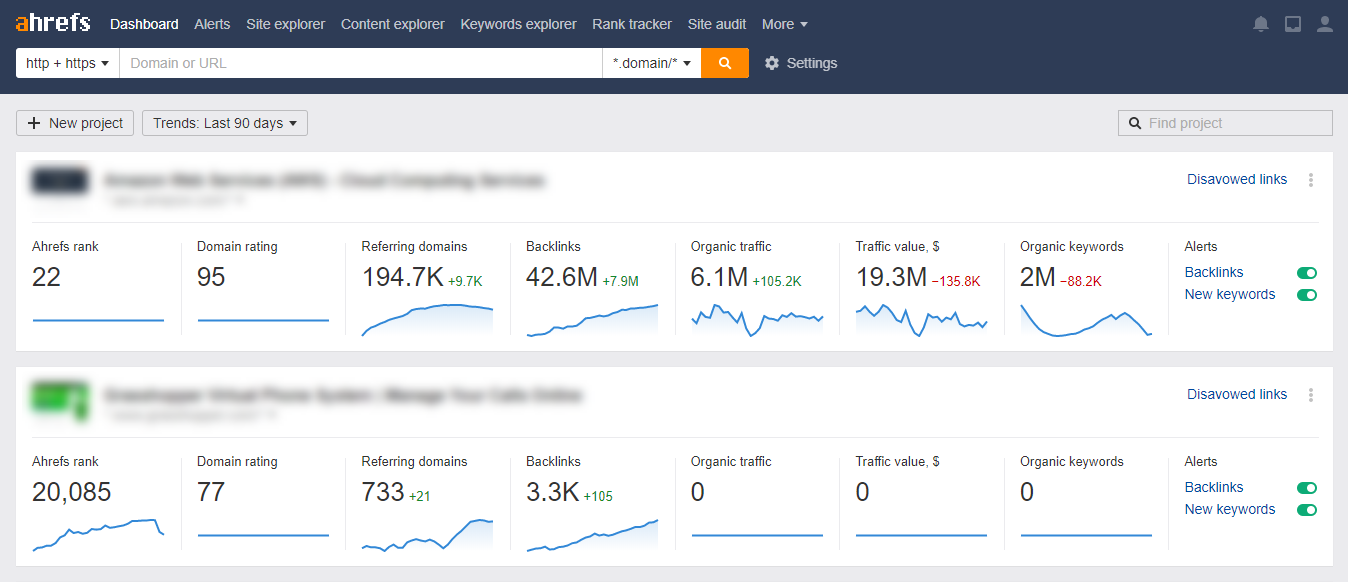Open New keywords link in second project
Viewport: 1348px width, 582px height.
click(1230, 510)
